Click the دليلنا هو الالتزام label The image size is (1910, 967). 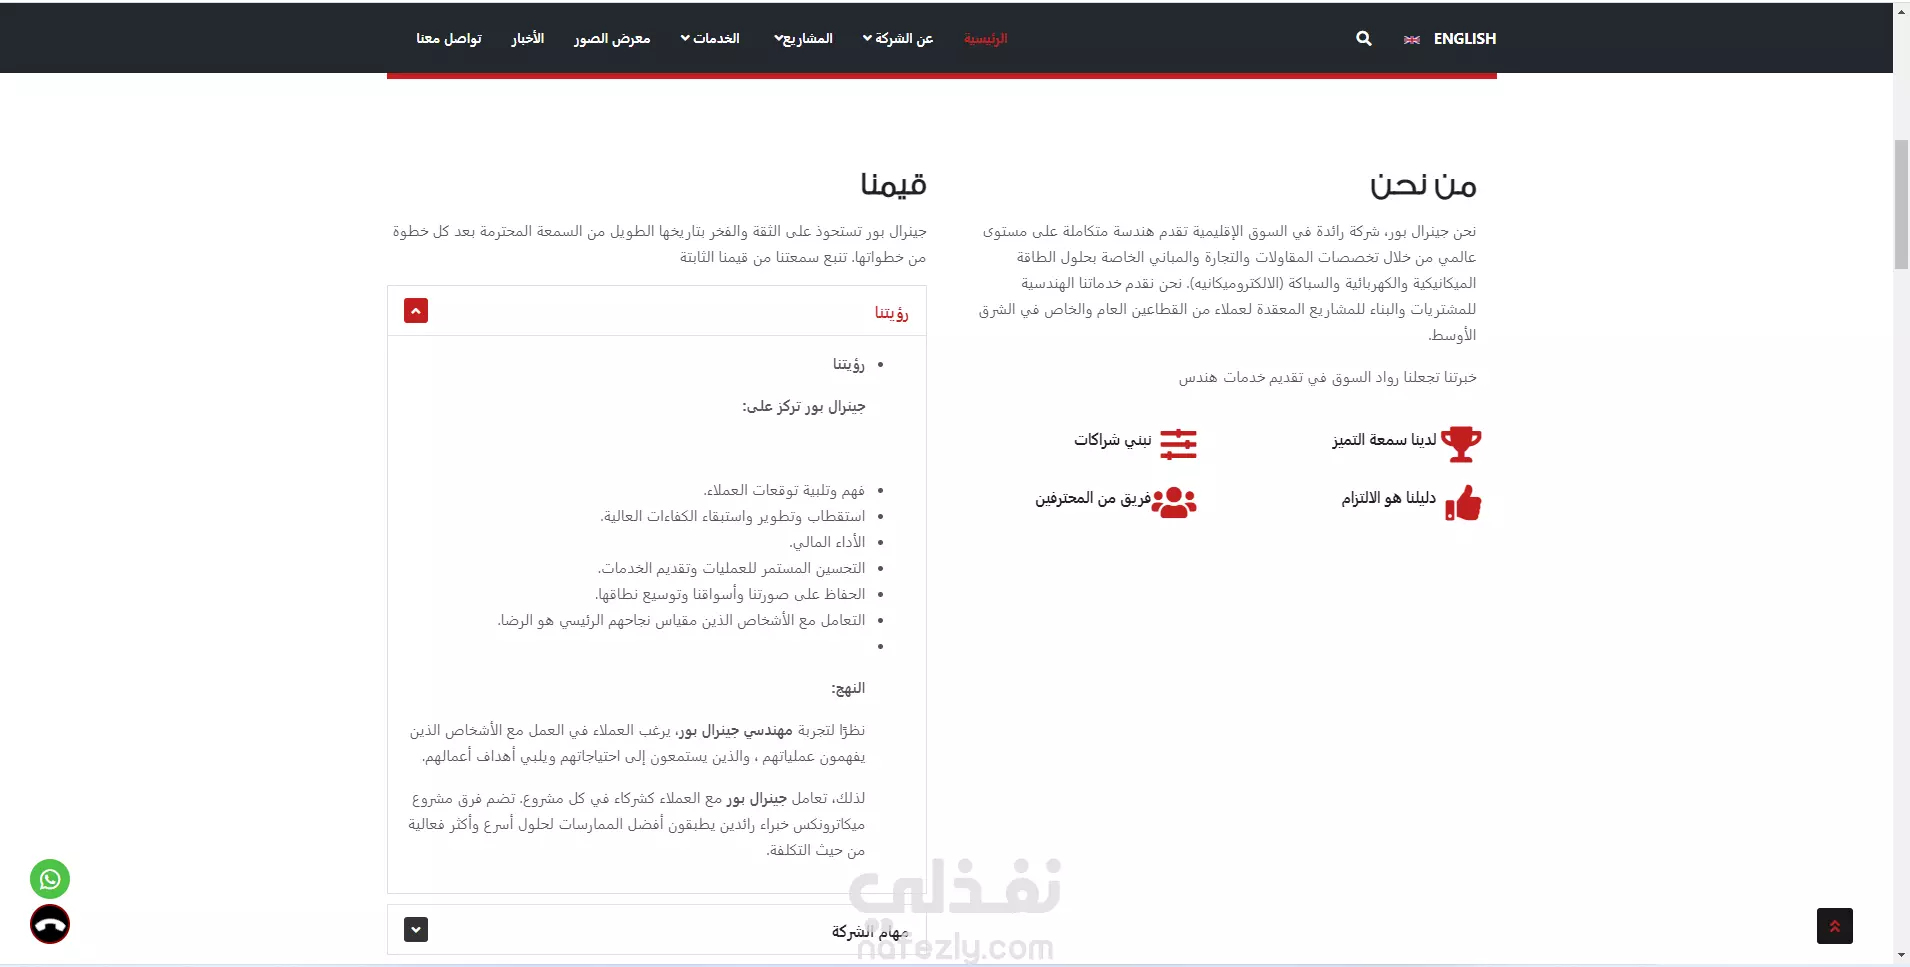pos(1389,498)
